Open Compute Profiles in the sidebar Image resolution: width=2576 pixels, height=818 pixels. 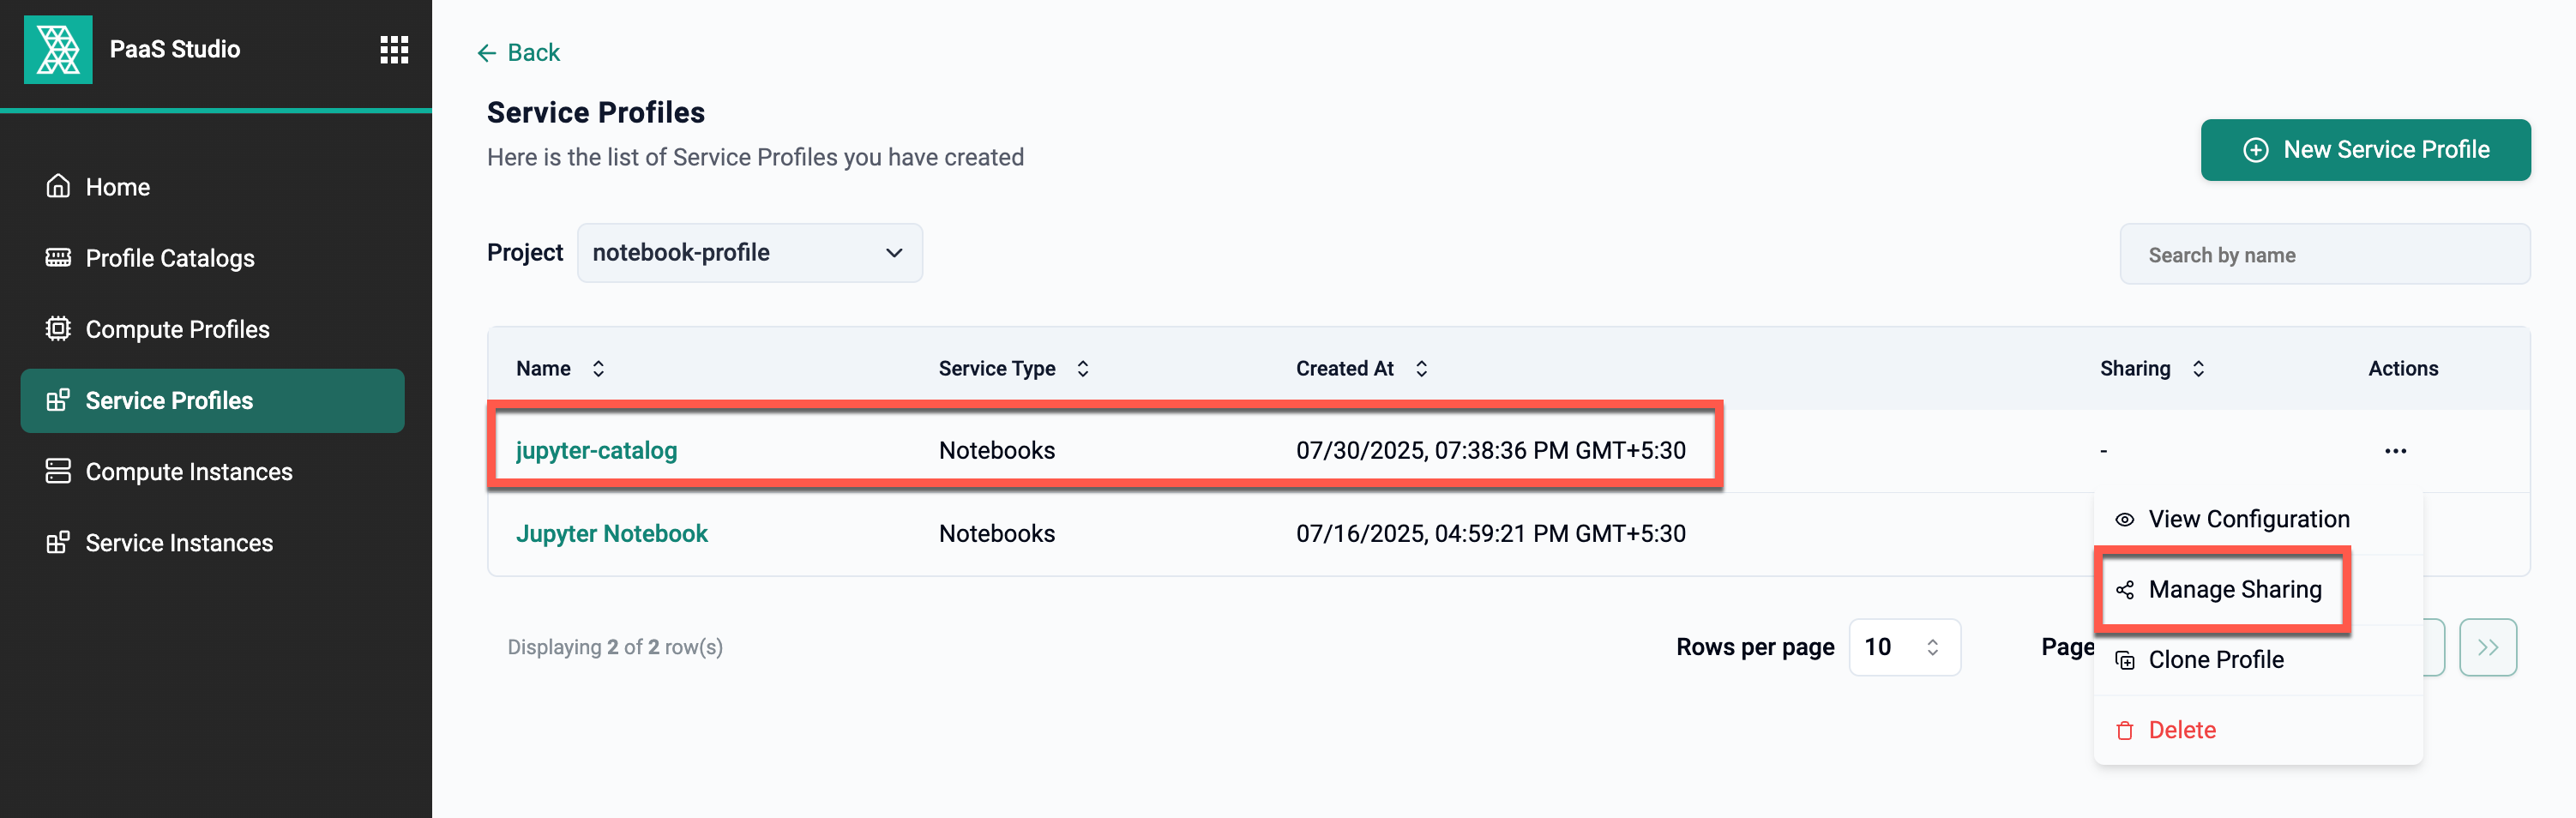(212, 328)
